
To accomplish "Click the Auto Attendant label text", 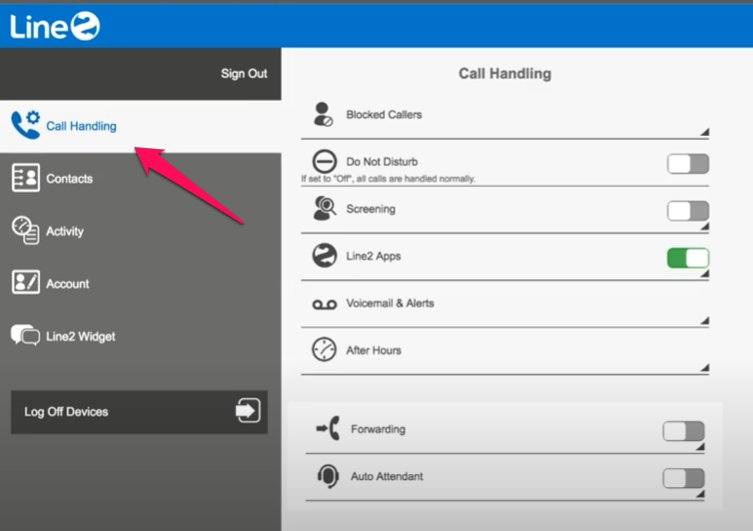I will point(387,476).
